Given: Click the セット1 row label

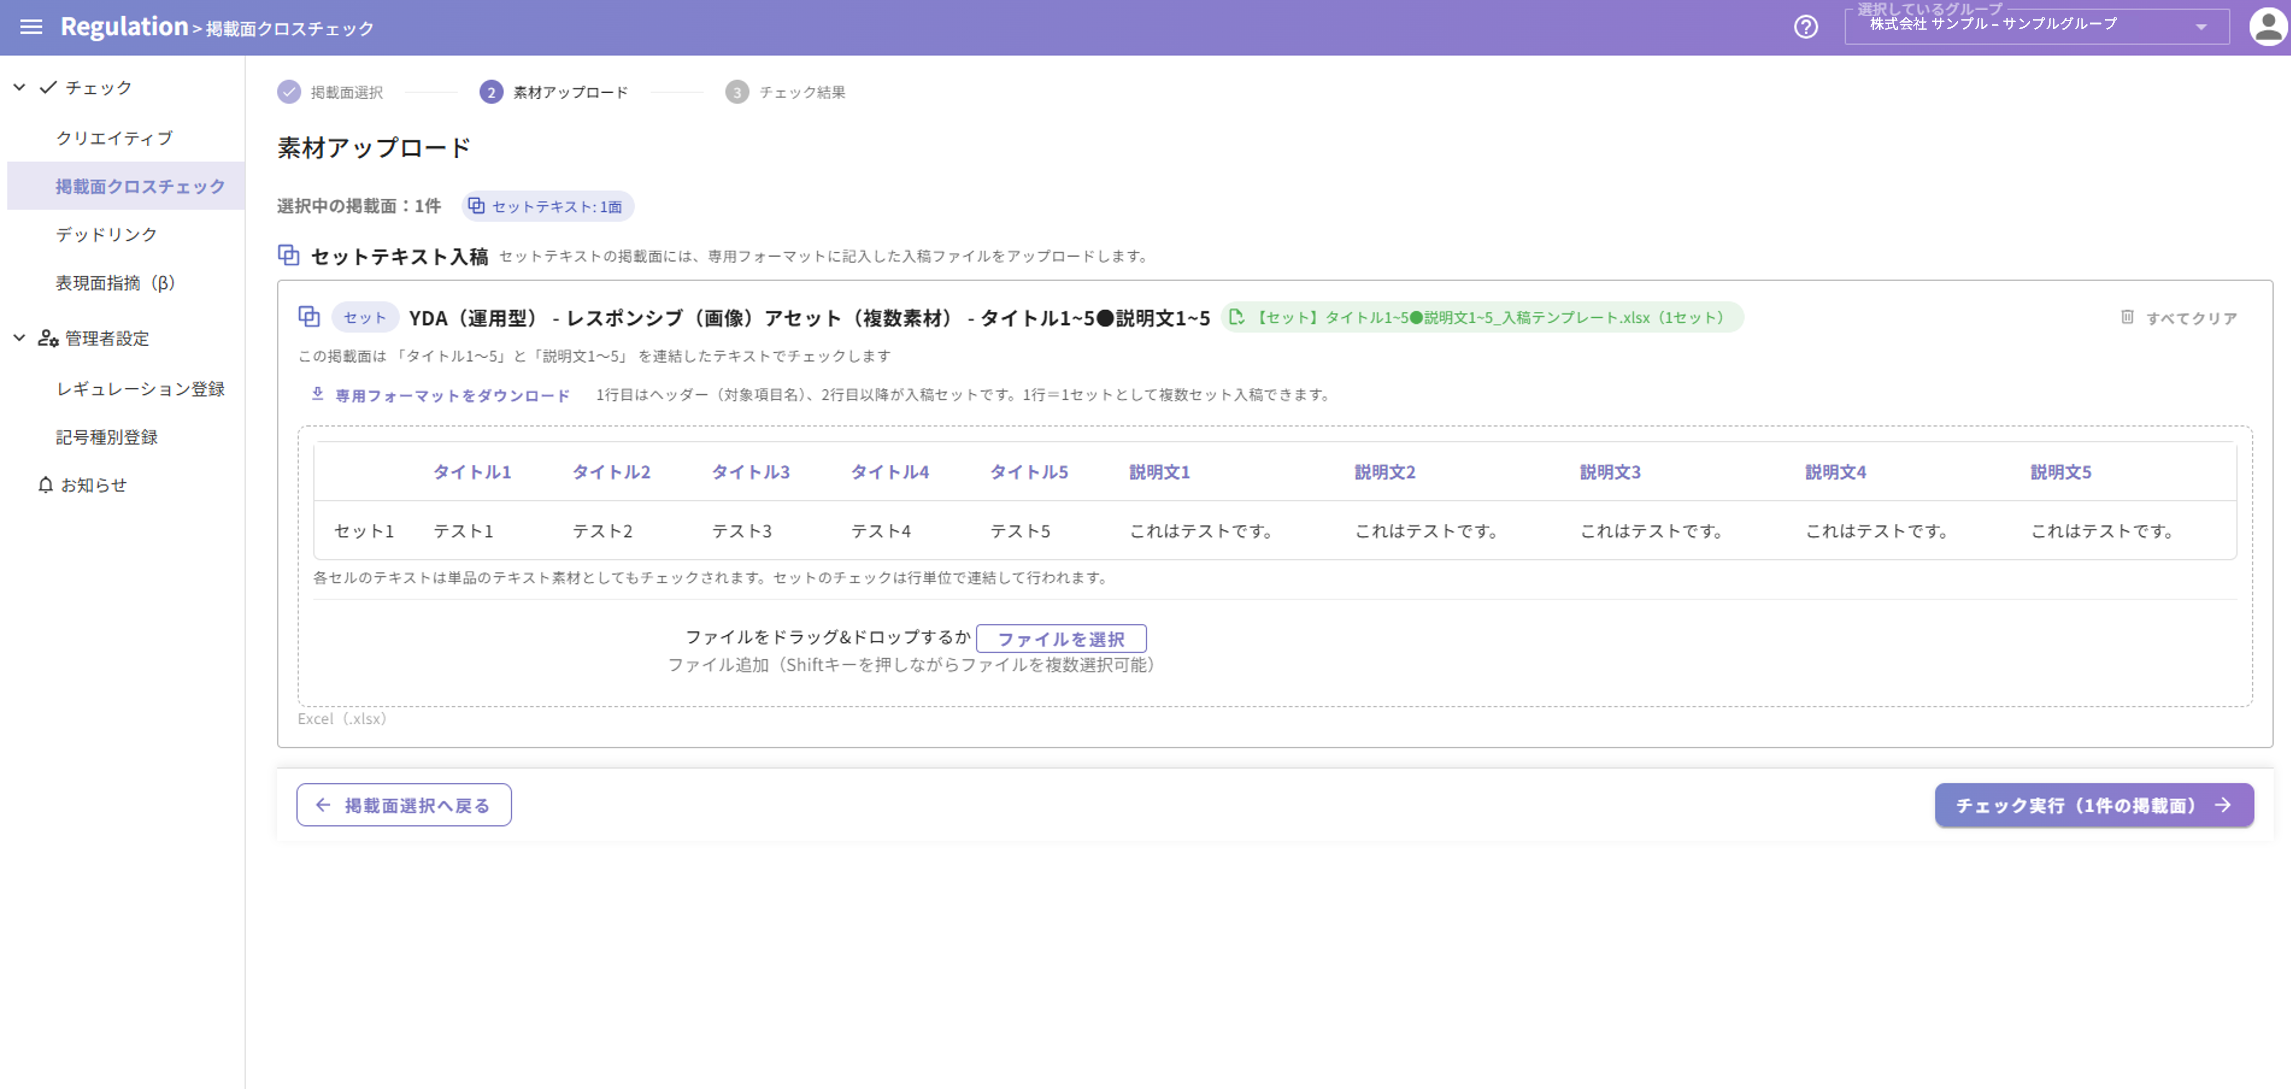Looking at the screenshot, I should pos(364,531).
